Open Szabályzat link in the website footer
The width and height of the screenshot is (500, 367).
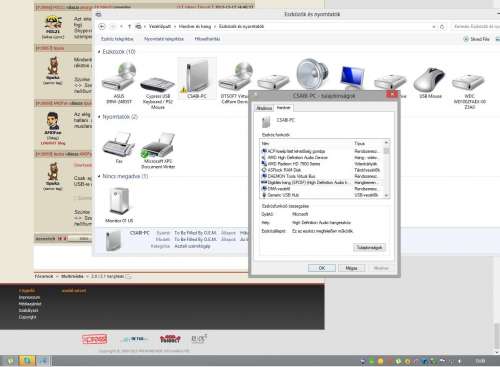click(28, 310)
